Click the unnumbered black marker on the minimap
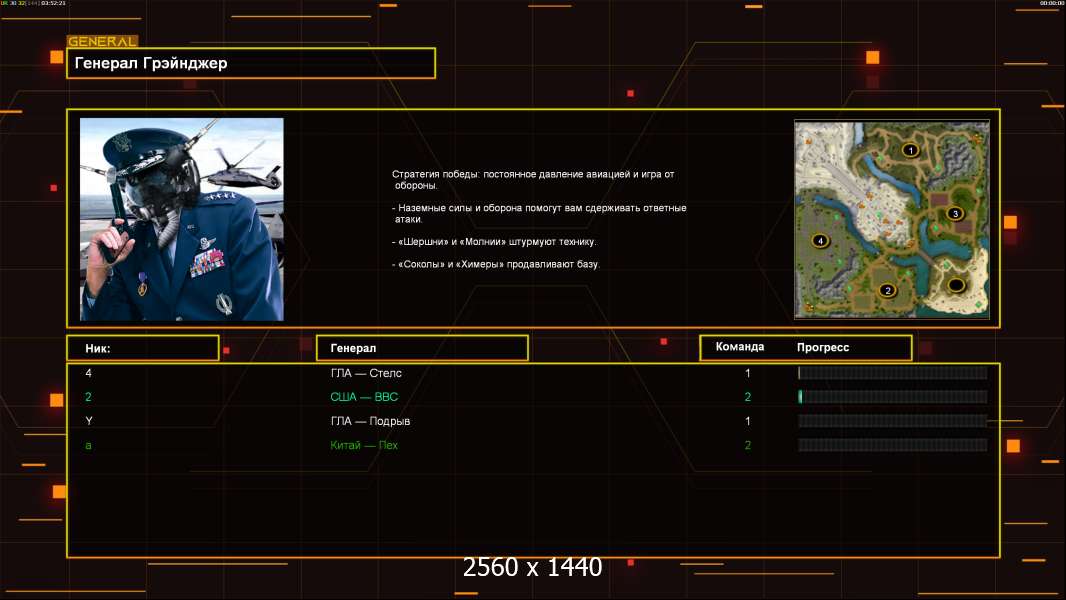 coord(956,286)
